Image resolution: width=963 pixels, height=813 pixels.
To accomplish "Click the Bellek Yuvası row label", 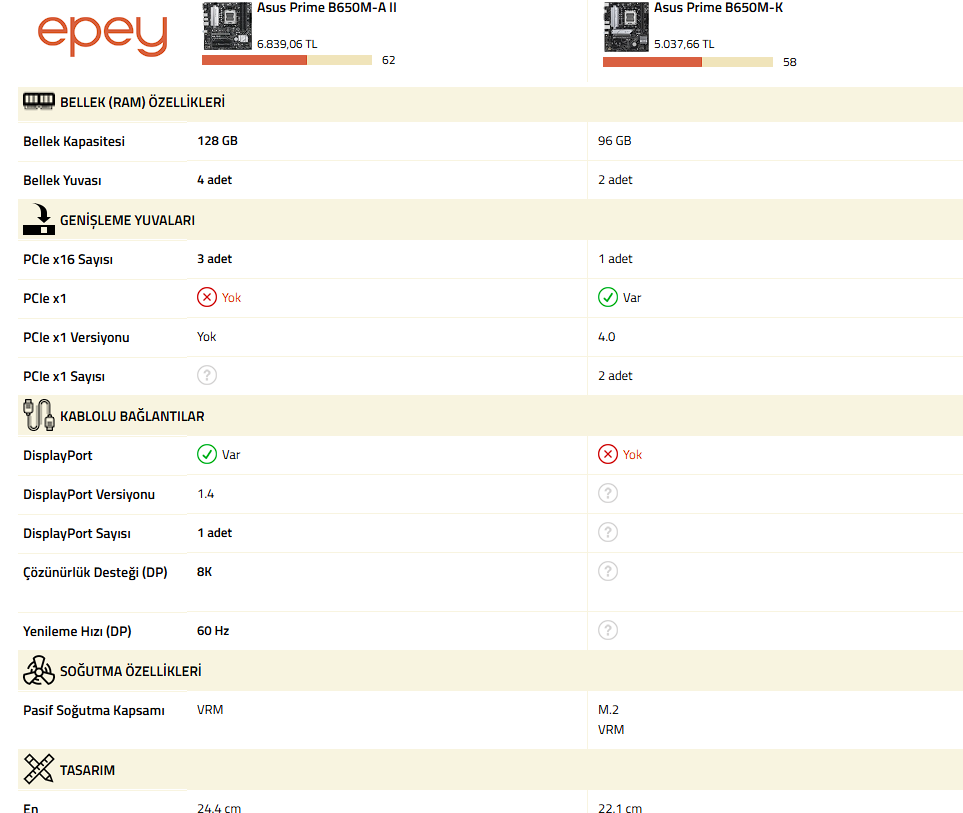I will click(62, 181).
